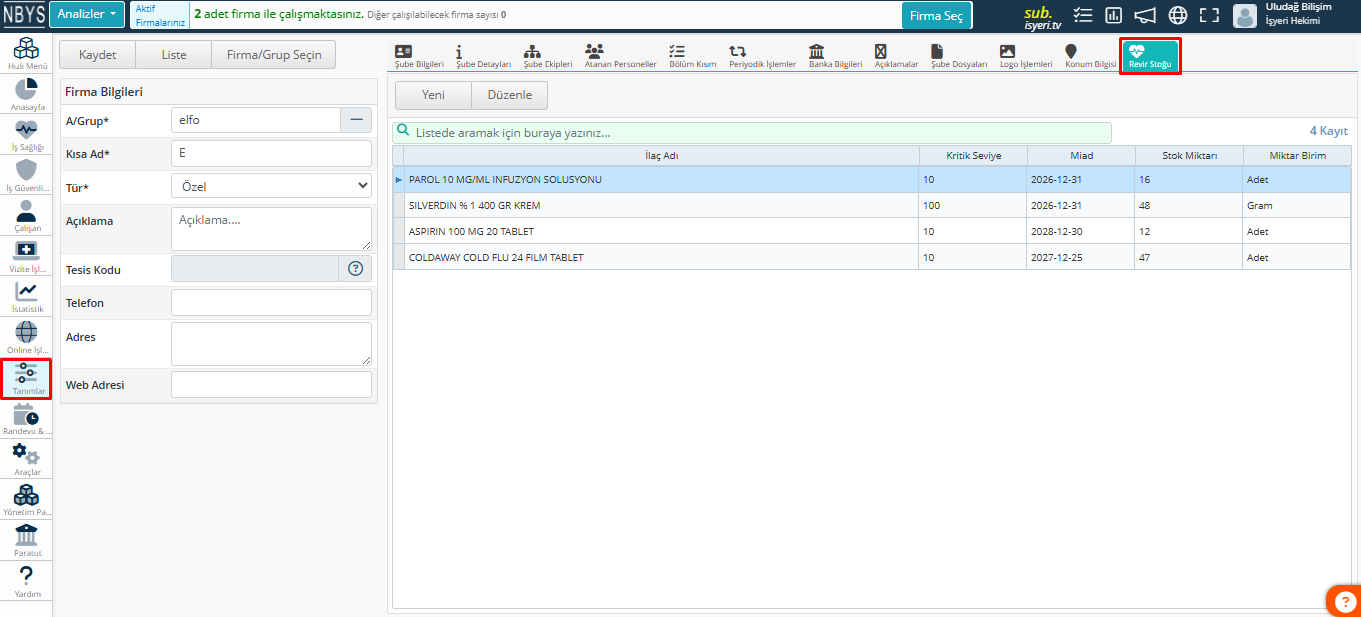Screen dimensions: 1361x617
Task: Click the Düzenle button
Action: pyautogui.click(x=510, y=95)
